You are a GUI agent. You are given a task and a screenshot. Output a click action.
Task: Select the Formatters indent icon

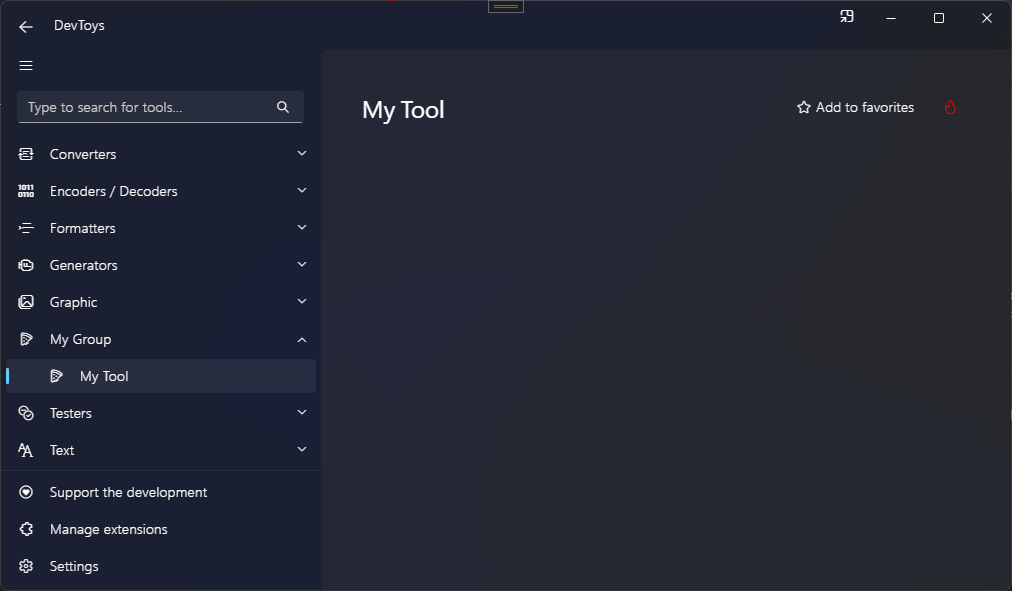pyautogui.click(x=26, y=228)
